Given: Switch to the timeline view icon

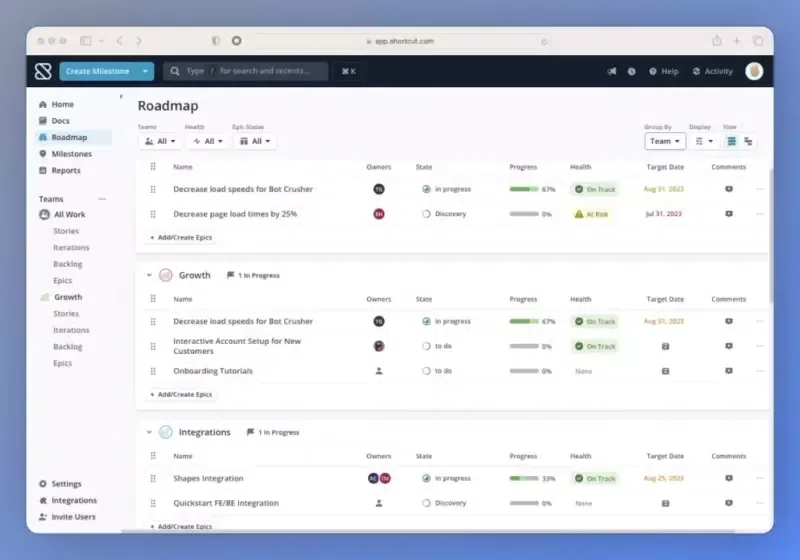Looking at the screenshot, I should [x=748, y=141].
